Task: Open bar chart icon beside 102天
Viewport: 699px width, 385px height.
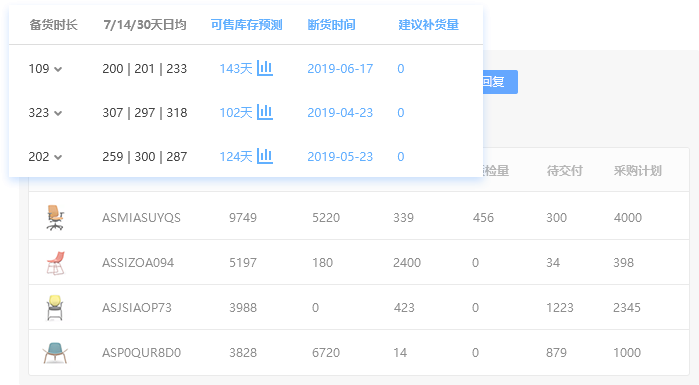Action: (265, 112)
